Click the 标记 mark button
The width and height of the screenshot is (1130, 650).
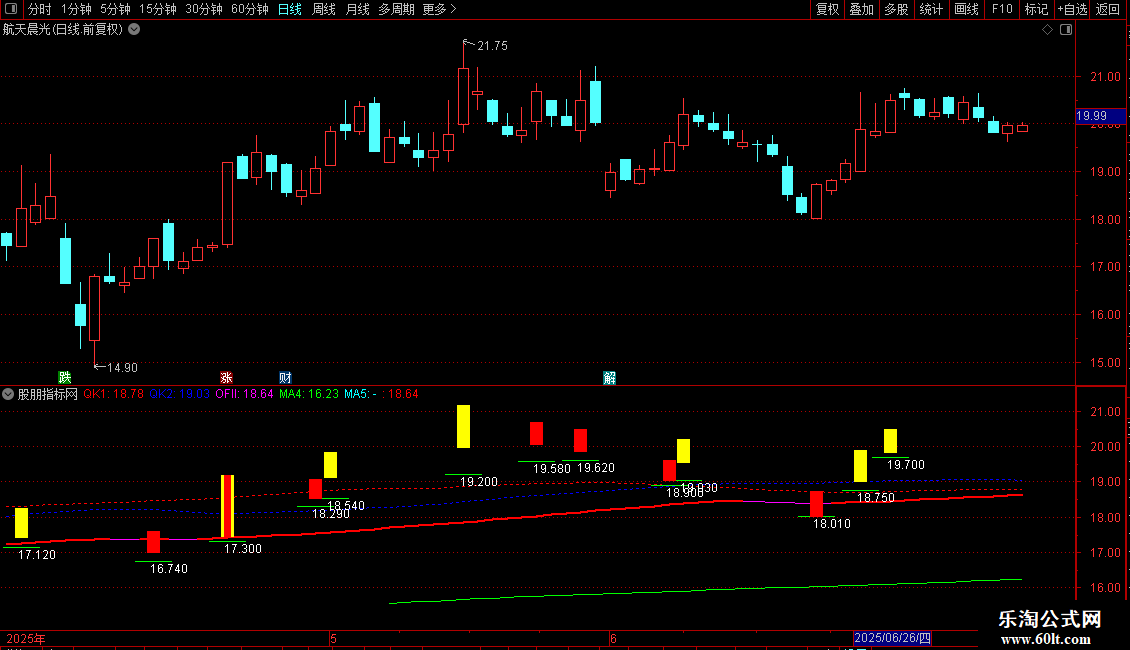[x=1036, y=9]
